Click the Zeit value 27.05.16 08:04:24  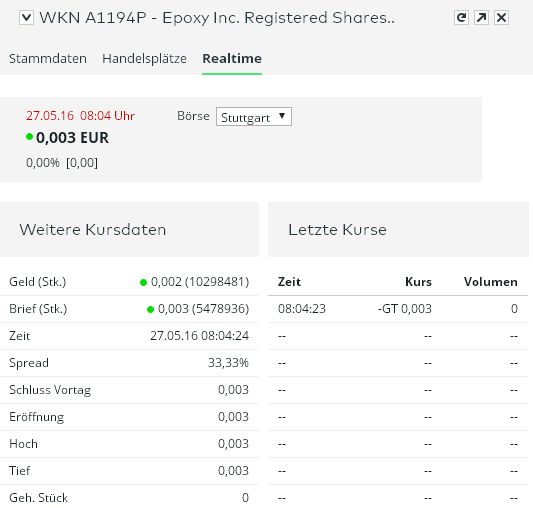pos(200,336)
